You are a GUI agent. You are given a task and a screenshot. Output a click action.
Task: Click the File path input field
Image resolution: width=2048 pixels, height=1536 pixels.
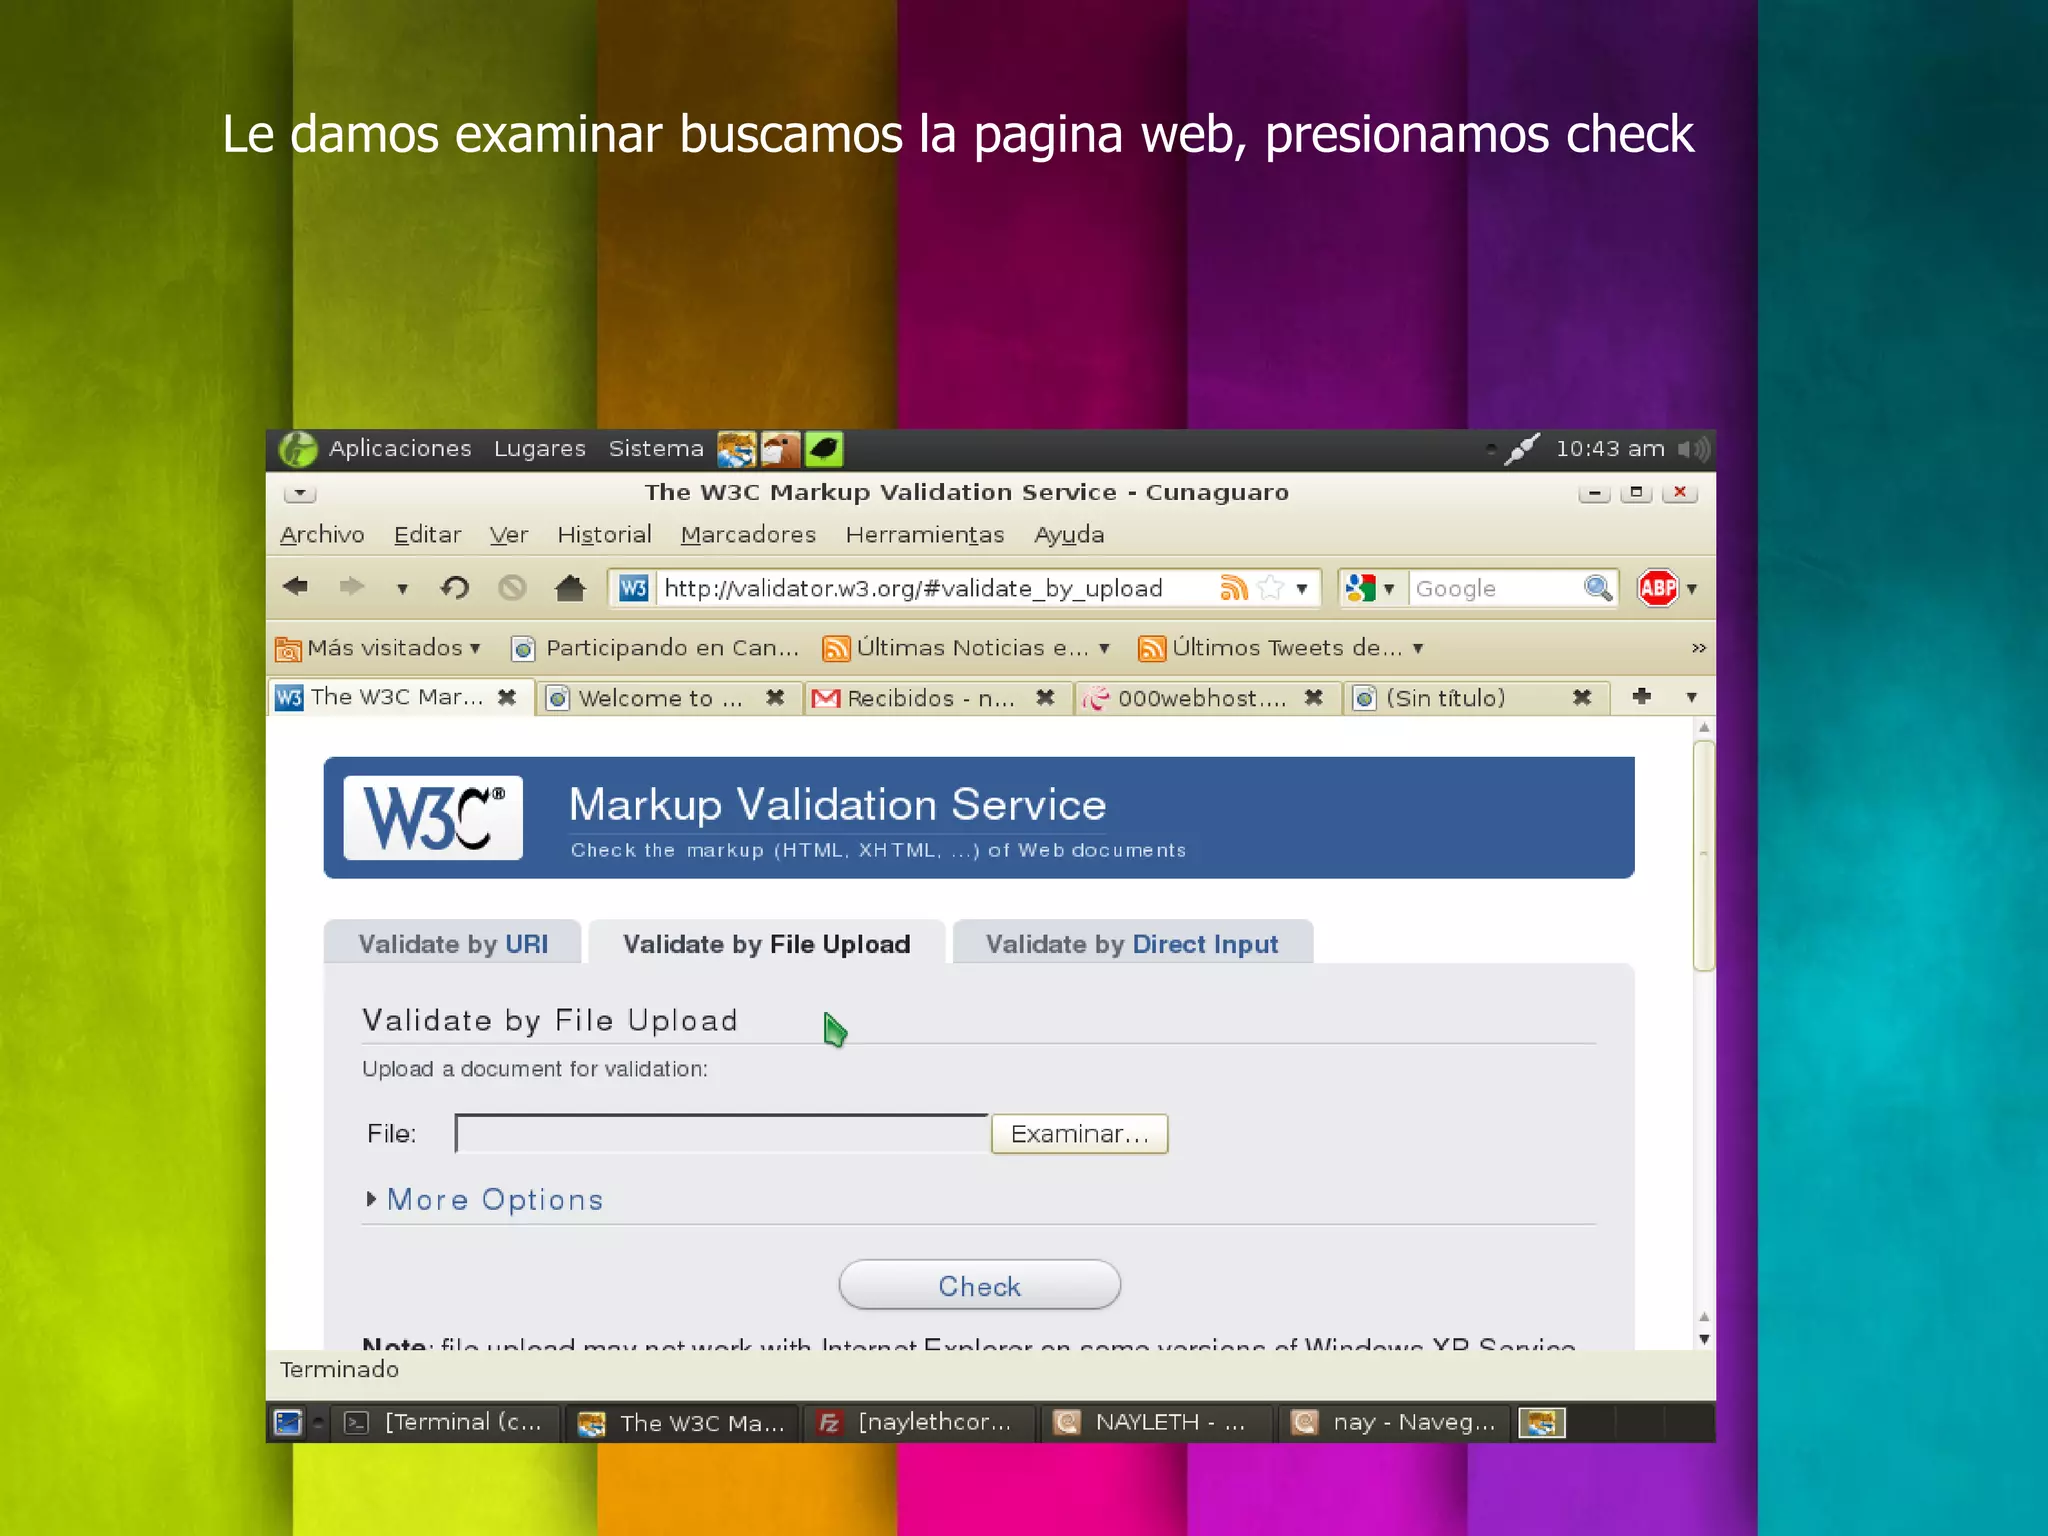721,1134
